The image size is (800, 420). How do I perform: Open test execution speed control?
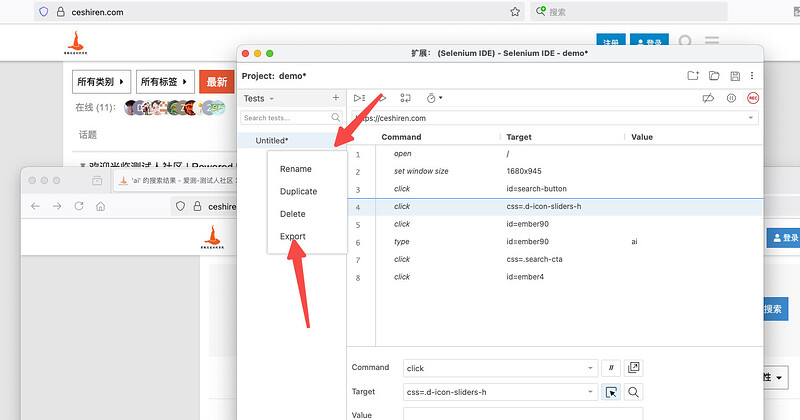pos(434,98)
